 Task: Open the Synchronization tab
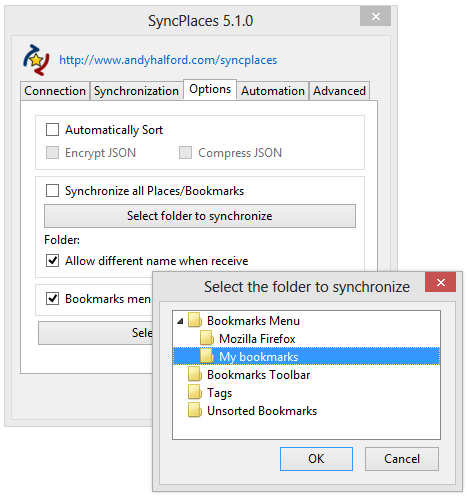pos(136,91)
